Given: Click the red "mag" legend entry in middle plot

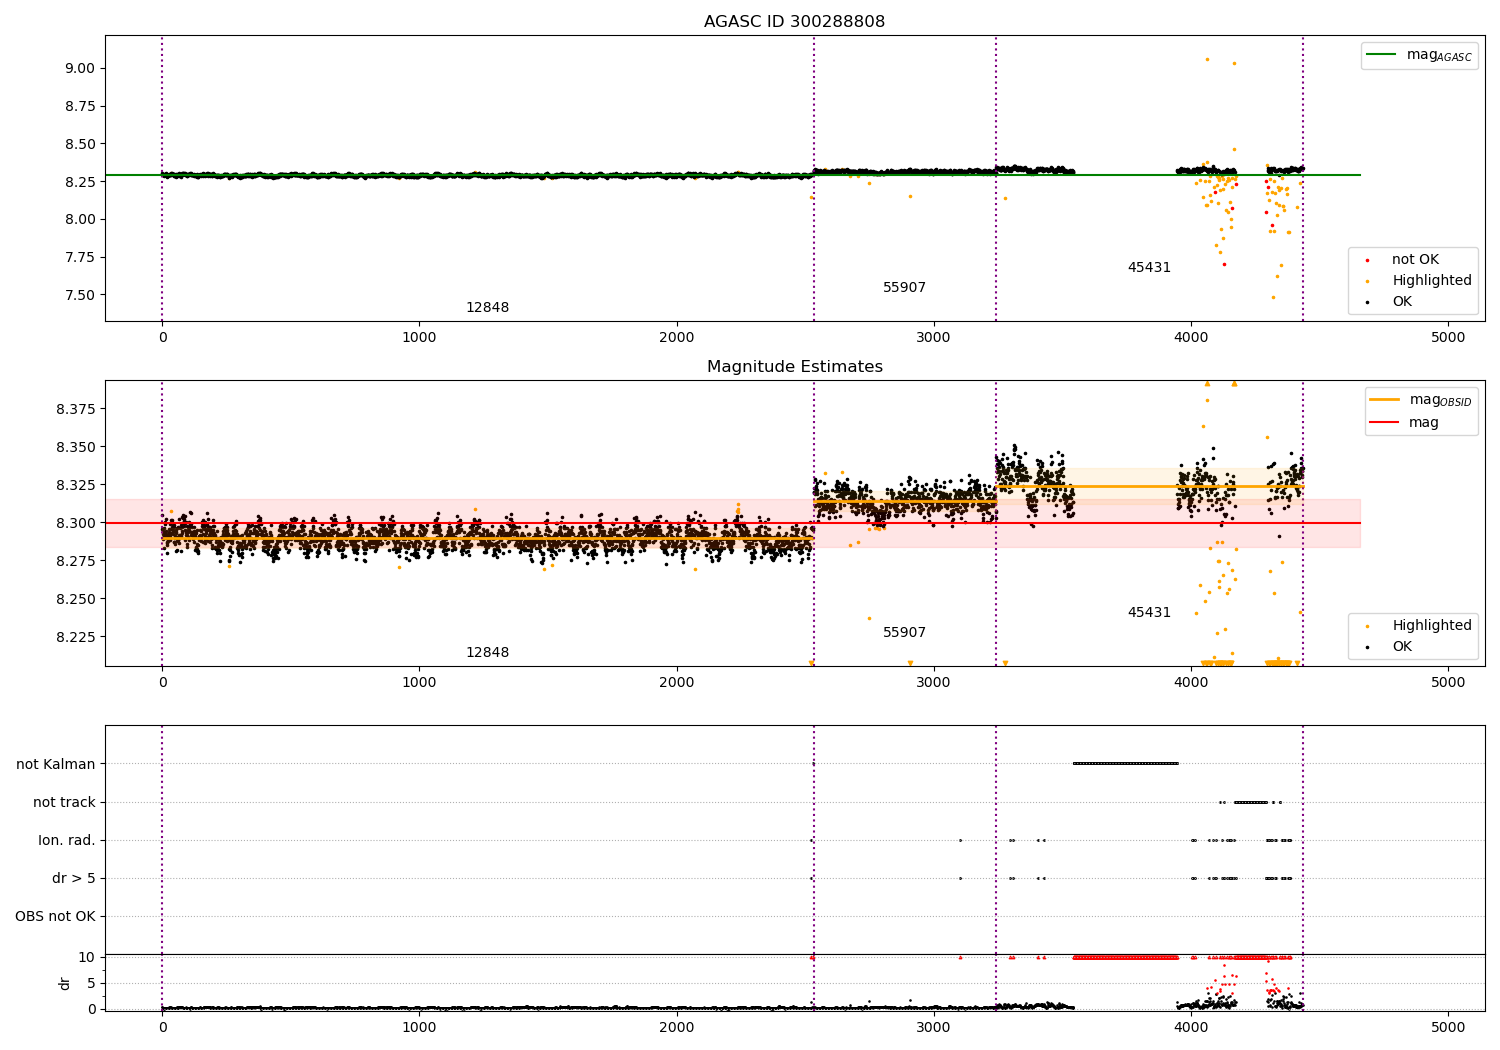Looking at the screenshot, I should coord(1405,423).
